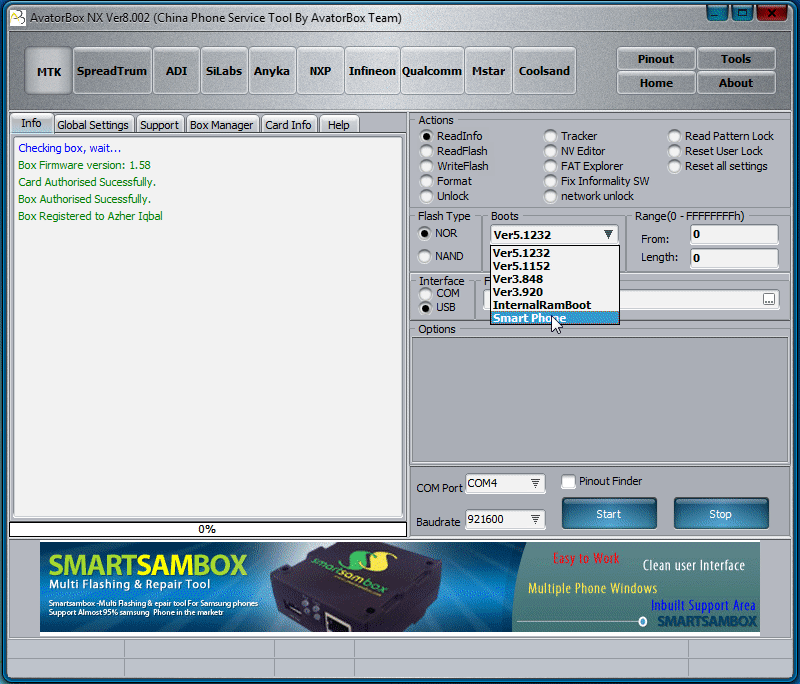Viewport: 800px width, 684px height.
Task: Choose the Read Pattern Lock action
Action: pos(721,136)
